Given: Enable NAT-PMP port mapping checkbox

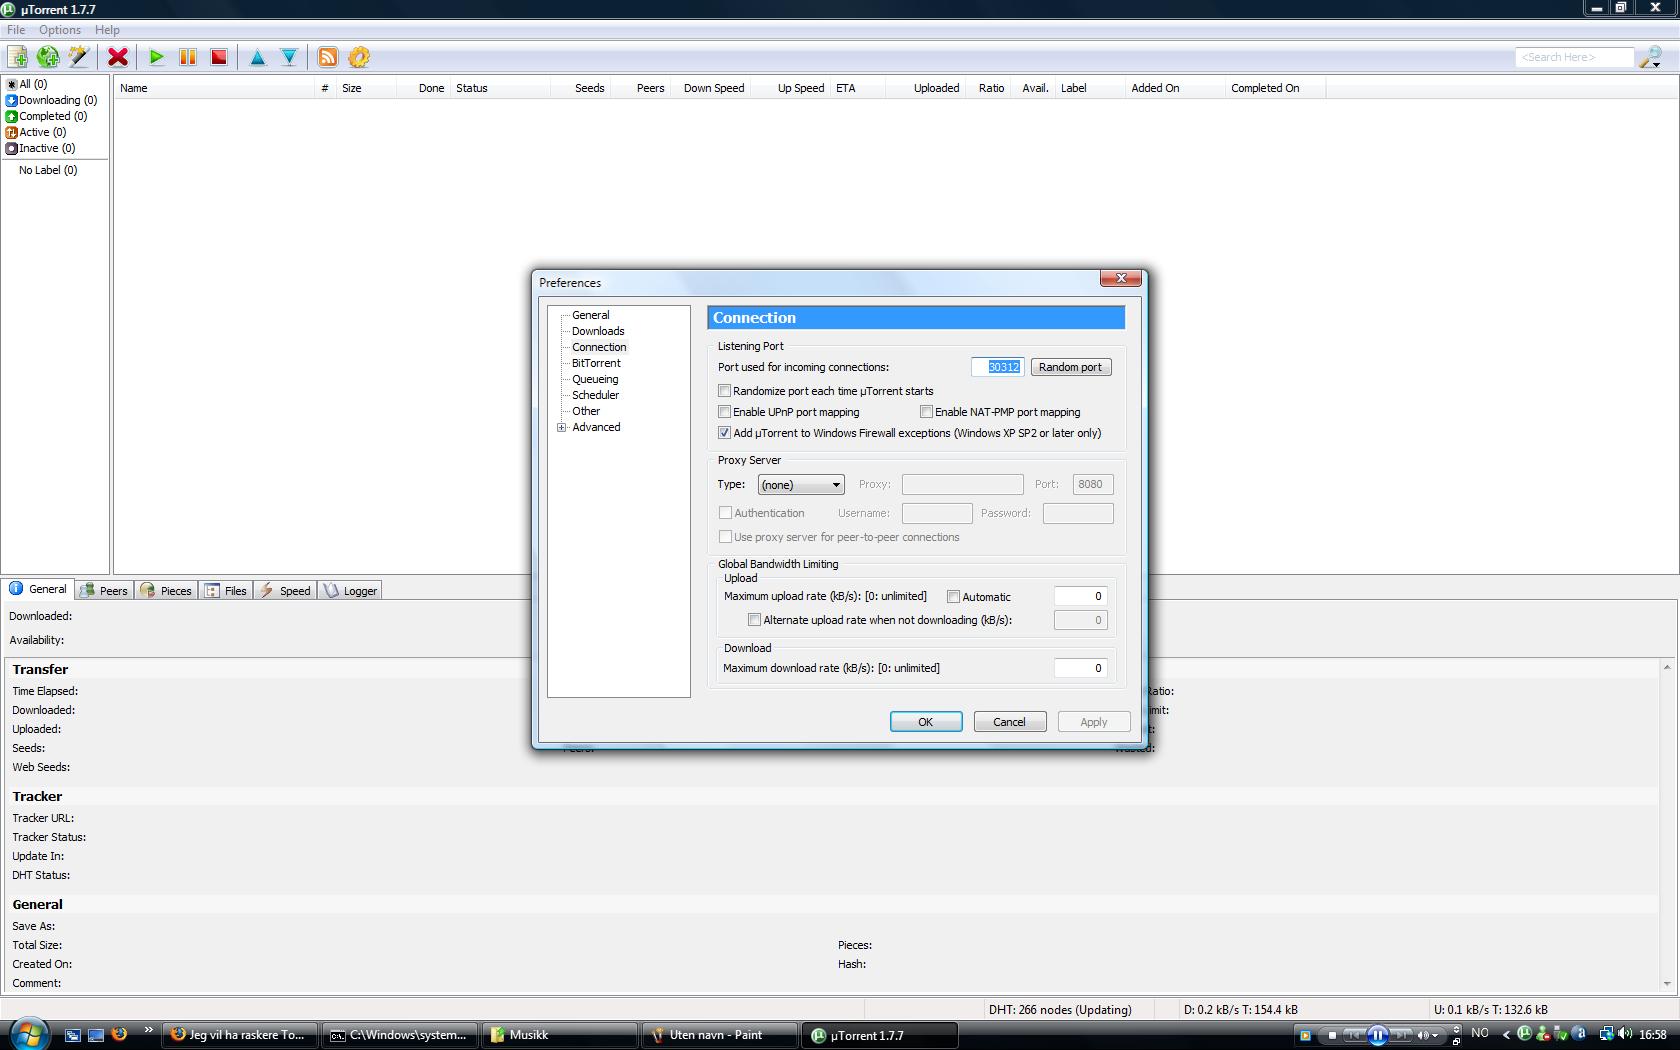Looking at the screenshot, I should point(927,412).
